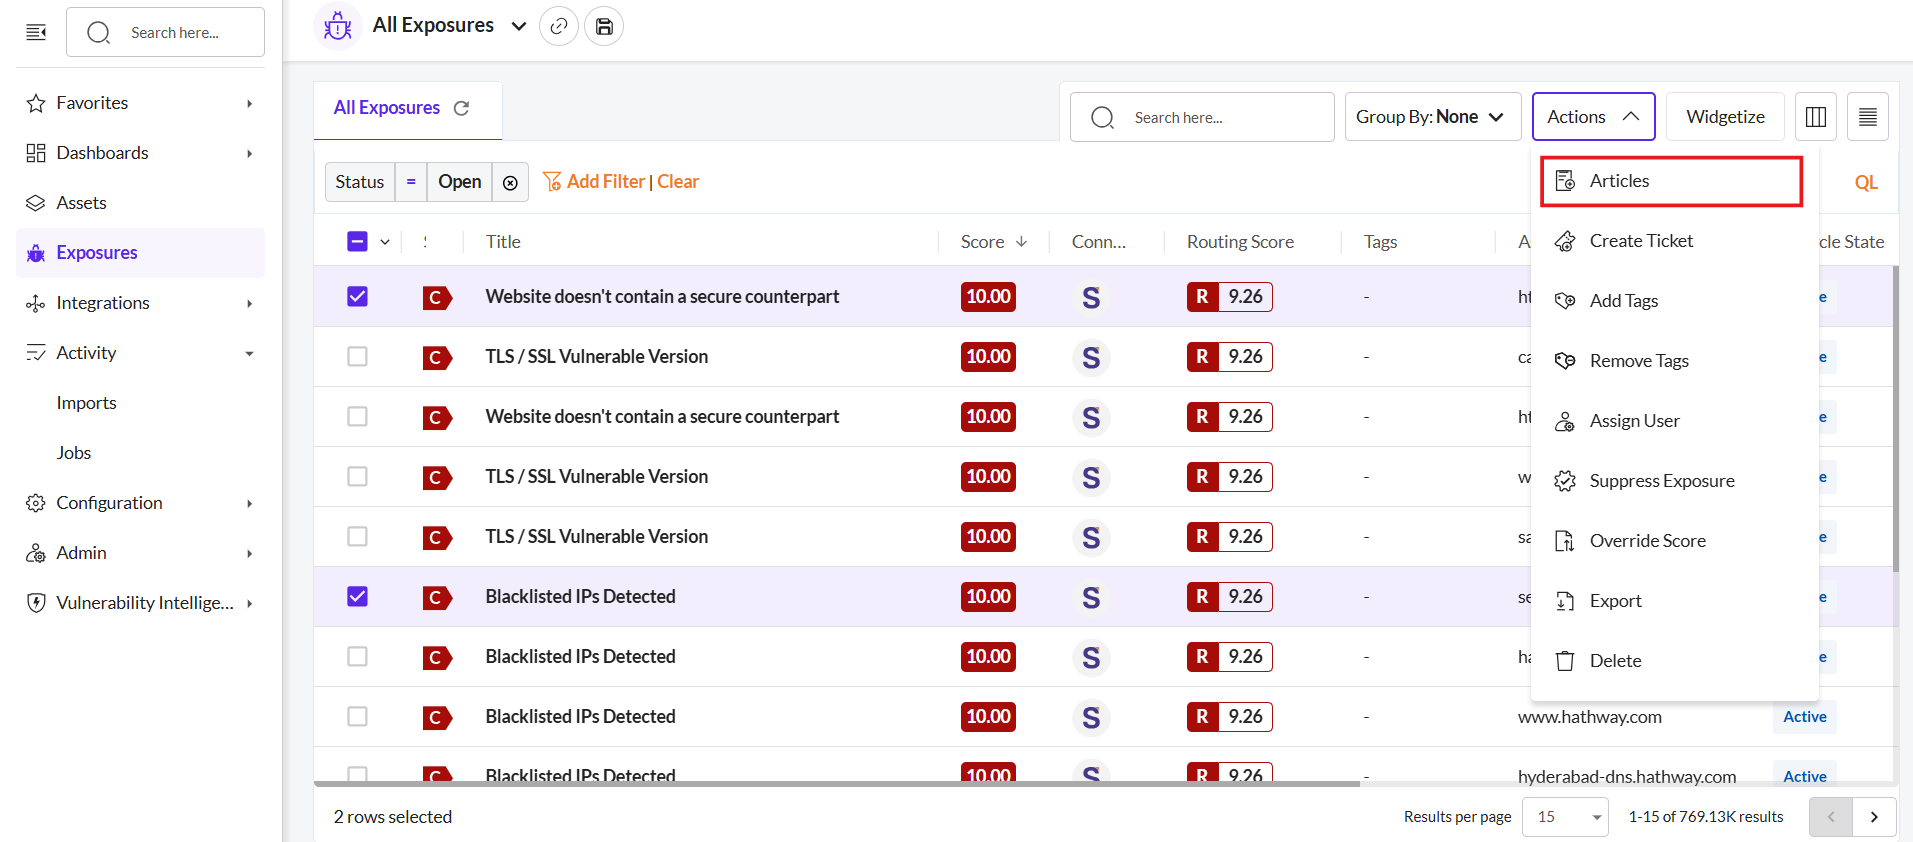Check the first TLS / SSL Vulnerable Version row
Viewport: 1913px width, 842px height.
[357, 356]
